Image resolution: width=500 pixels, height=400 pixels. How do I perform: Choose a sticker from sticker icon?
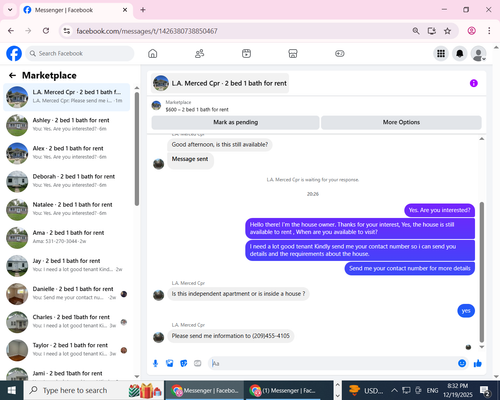pos(184,363)
